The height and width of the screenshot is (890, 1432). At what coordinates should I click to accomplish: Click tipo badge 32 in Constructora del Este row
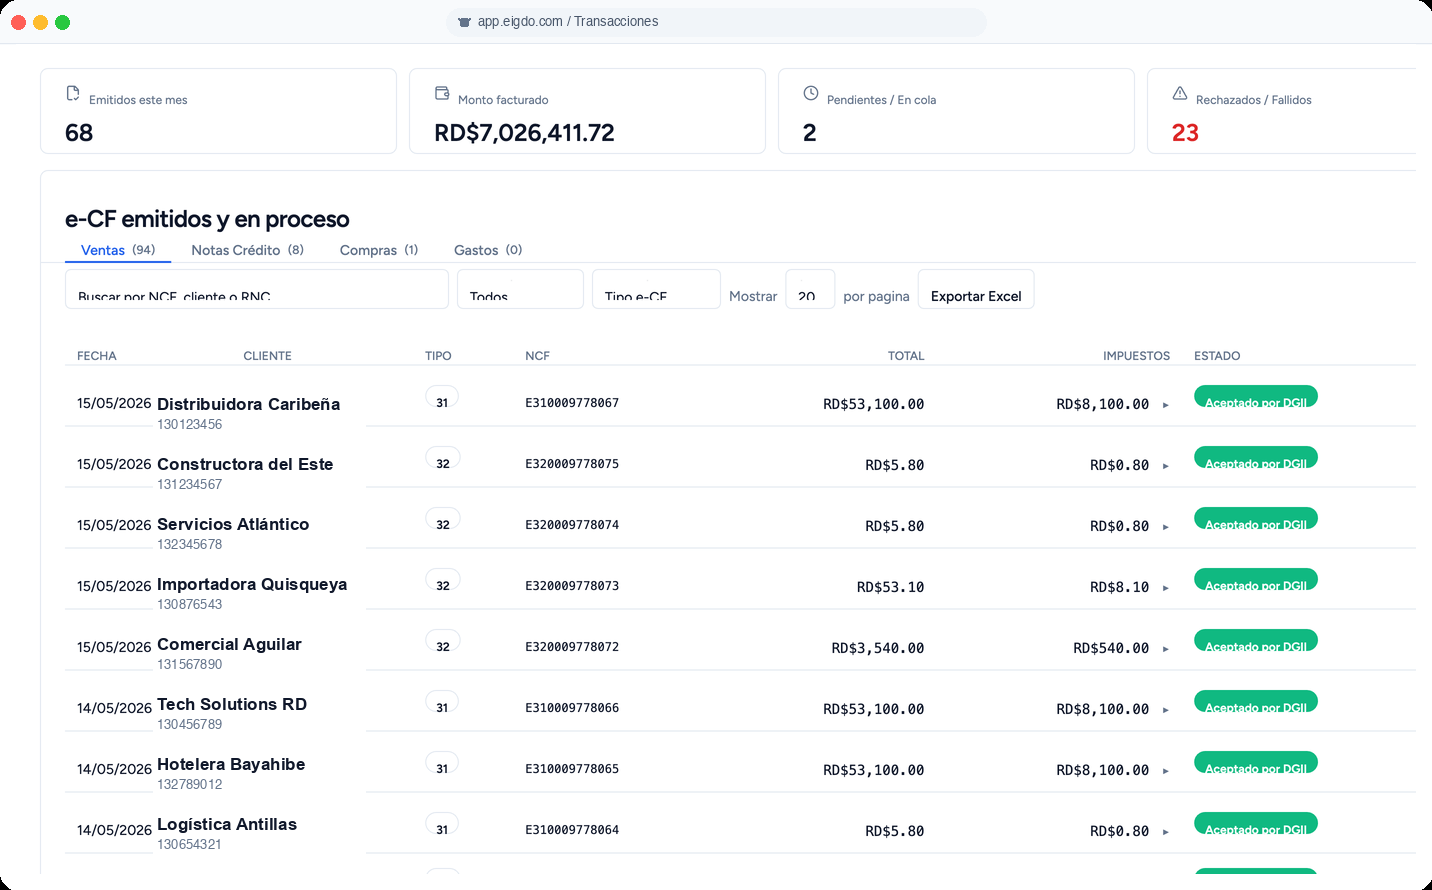442,458
